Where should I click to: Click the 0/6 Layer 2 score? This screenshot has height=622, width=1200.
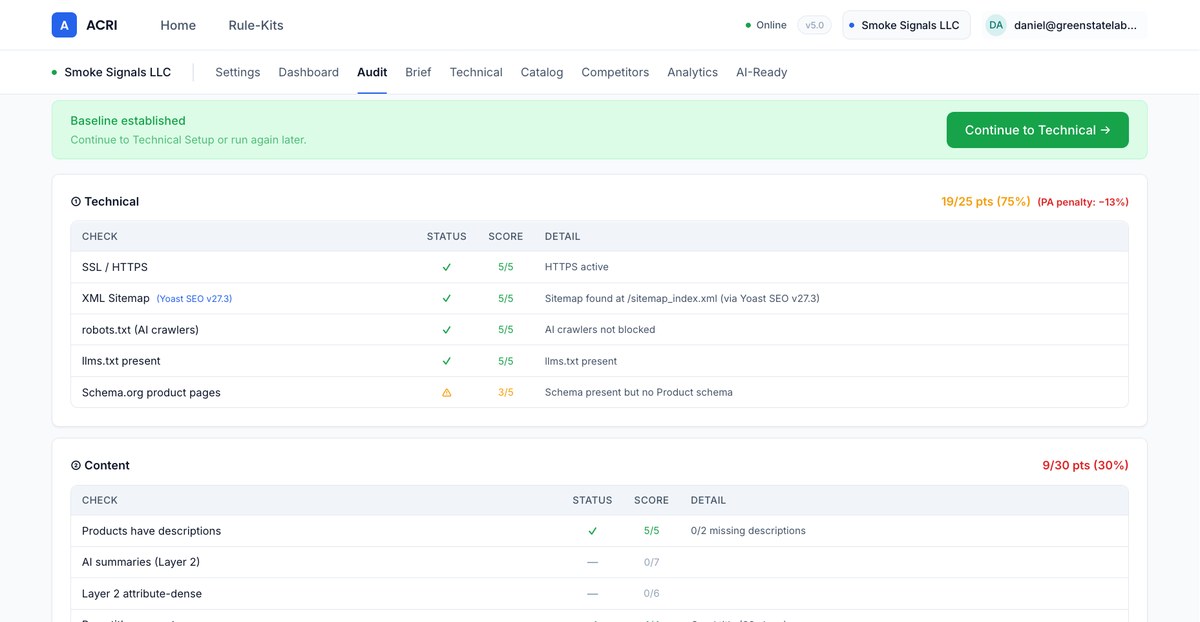(652, 594)
